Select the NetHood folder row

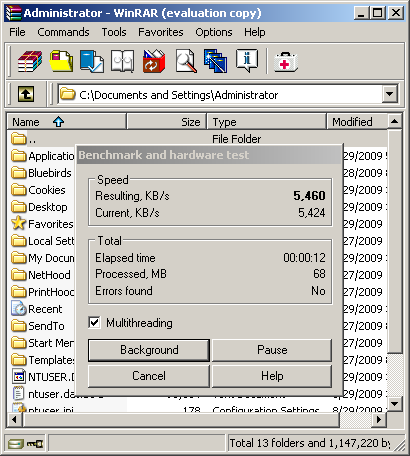[42, 275]
